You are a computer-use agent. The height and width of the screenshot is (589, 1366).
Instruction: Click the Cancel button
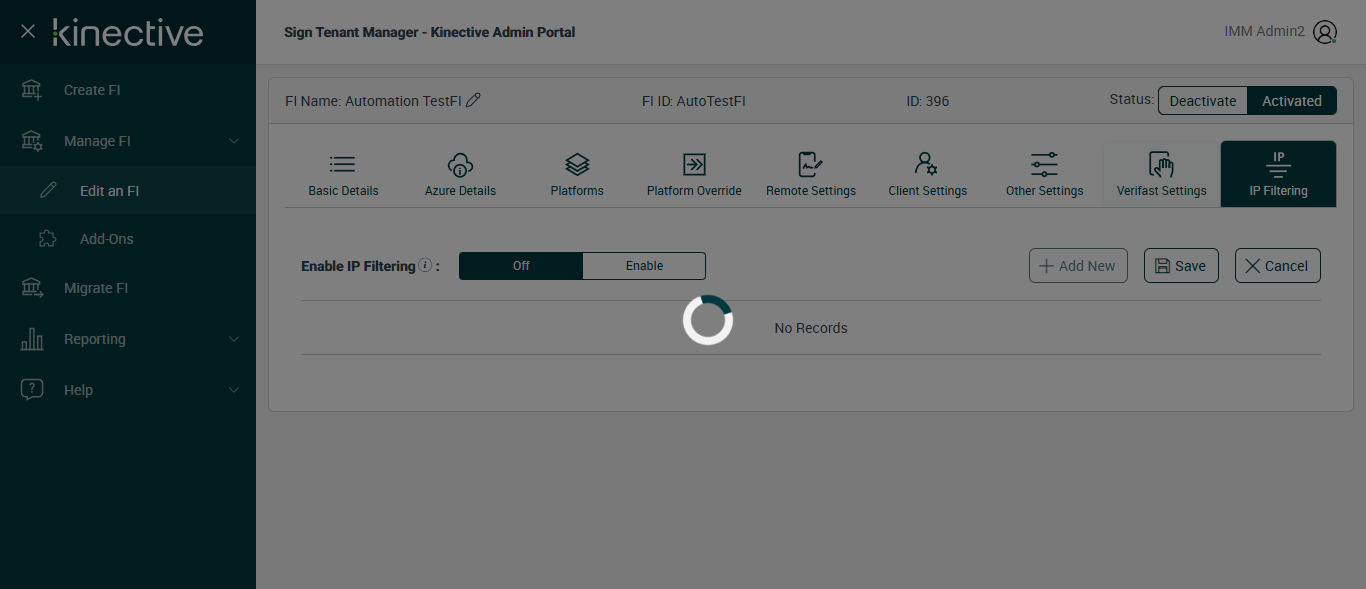(x=1277, y=266)
